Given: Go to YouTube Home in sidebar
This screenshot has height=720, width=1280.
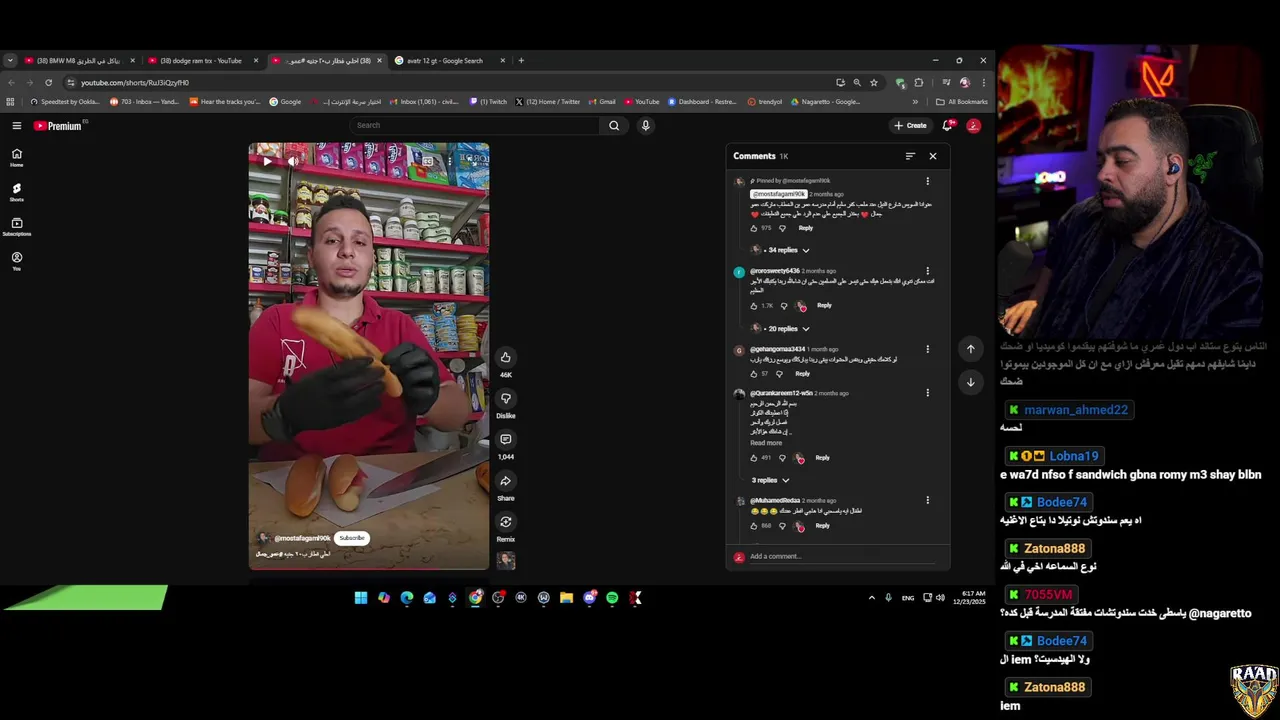Looking at the screenshot, I should [17, 157].
